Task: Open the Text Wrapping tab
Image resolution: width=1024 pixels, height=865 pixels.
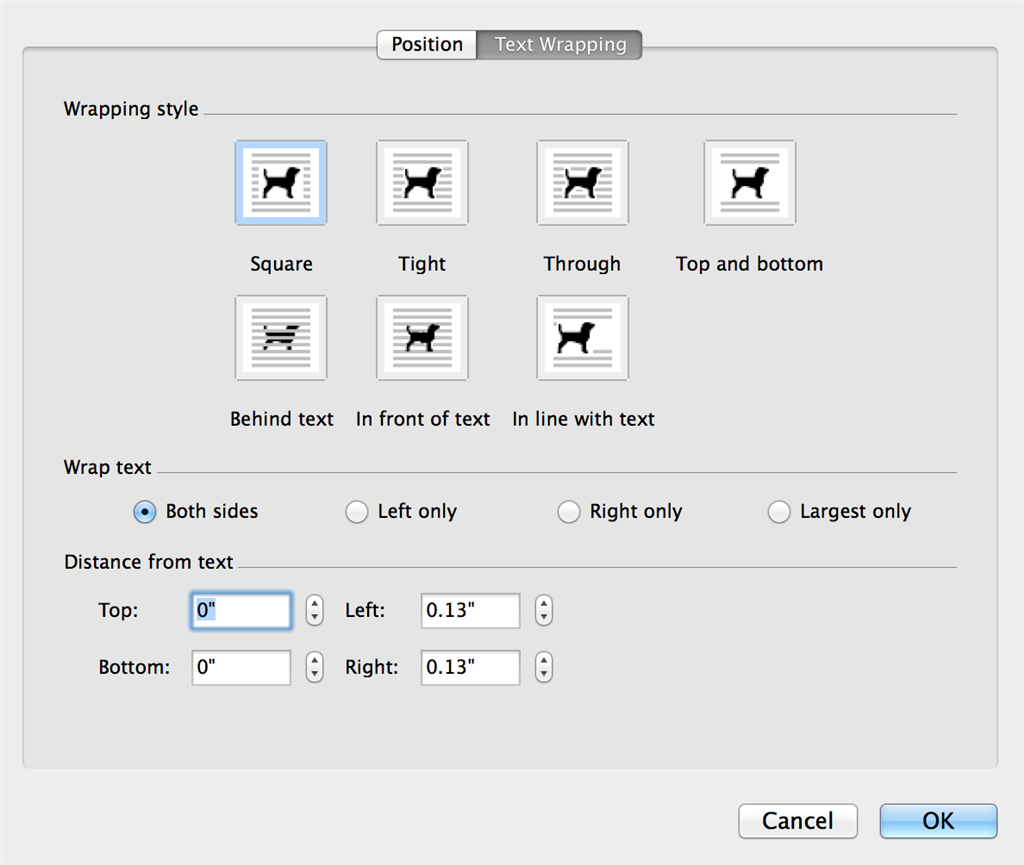Action: coord(560,44)
